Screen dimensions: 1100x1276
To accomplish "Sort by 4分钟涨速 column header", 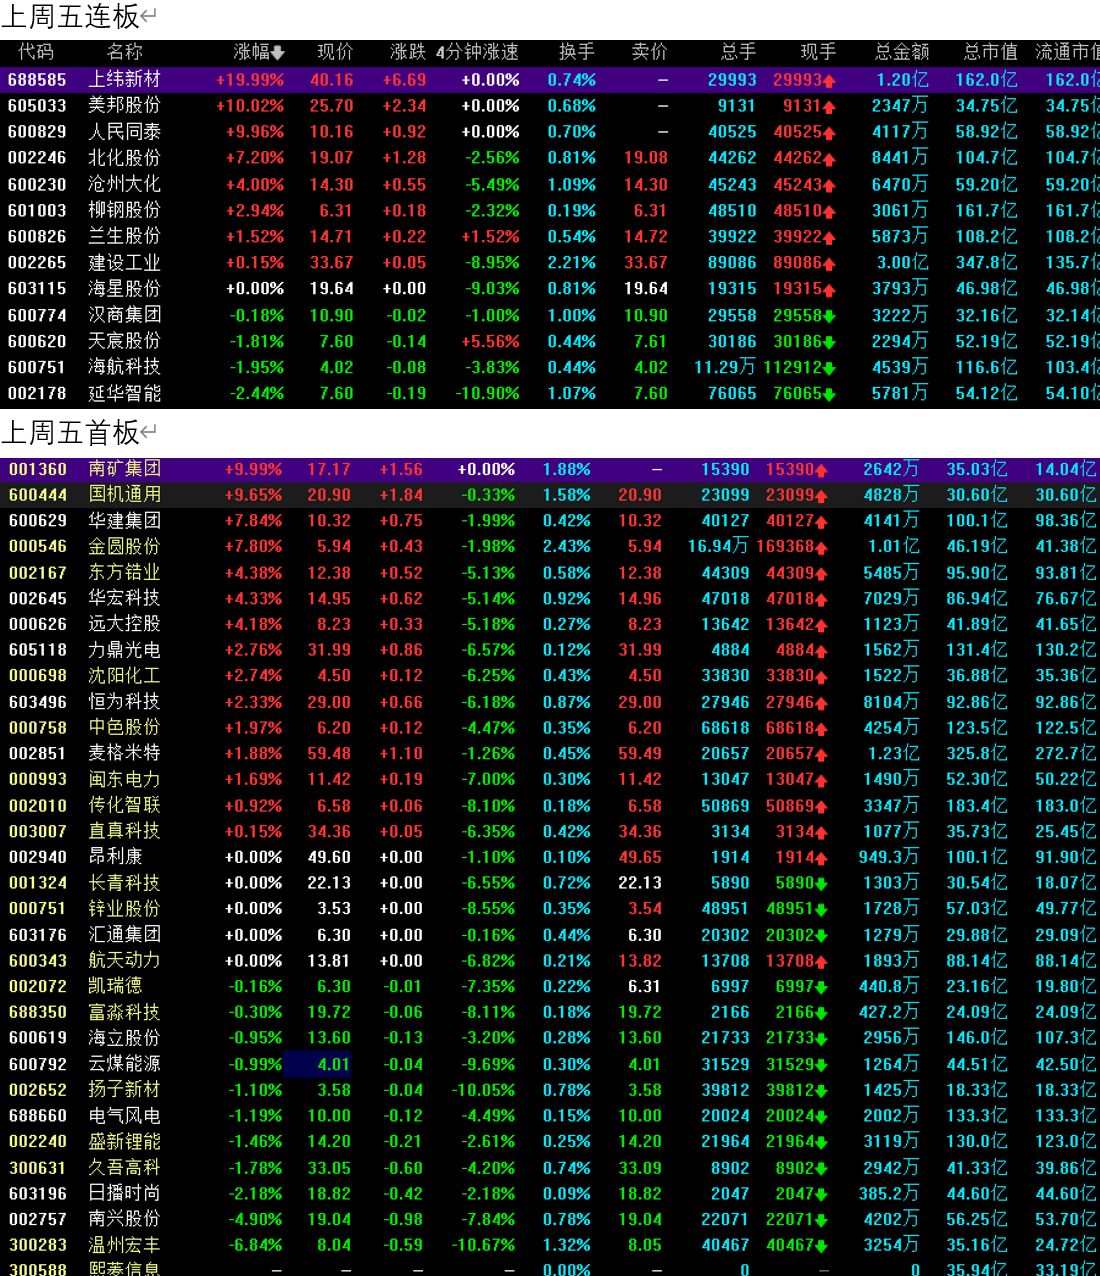I will [x=478, y=52].
